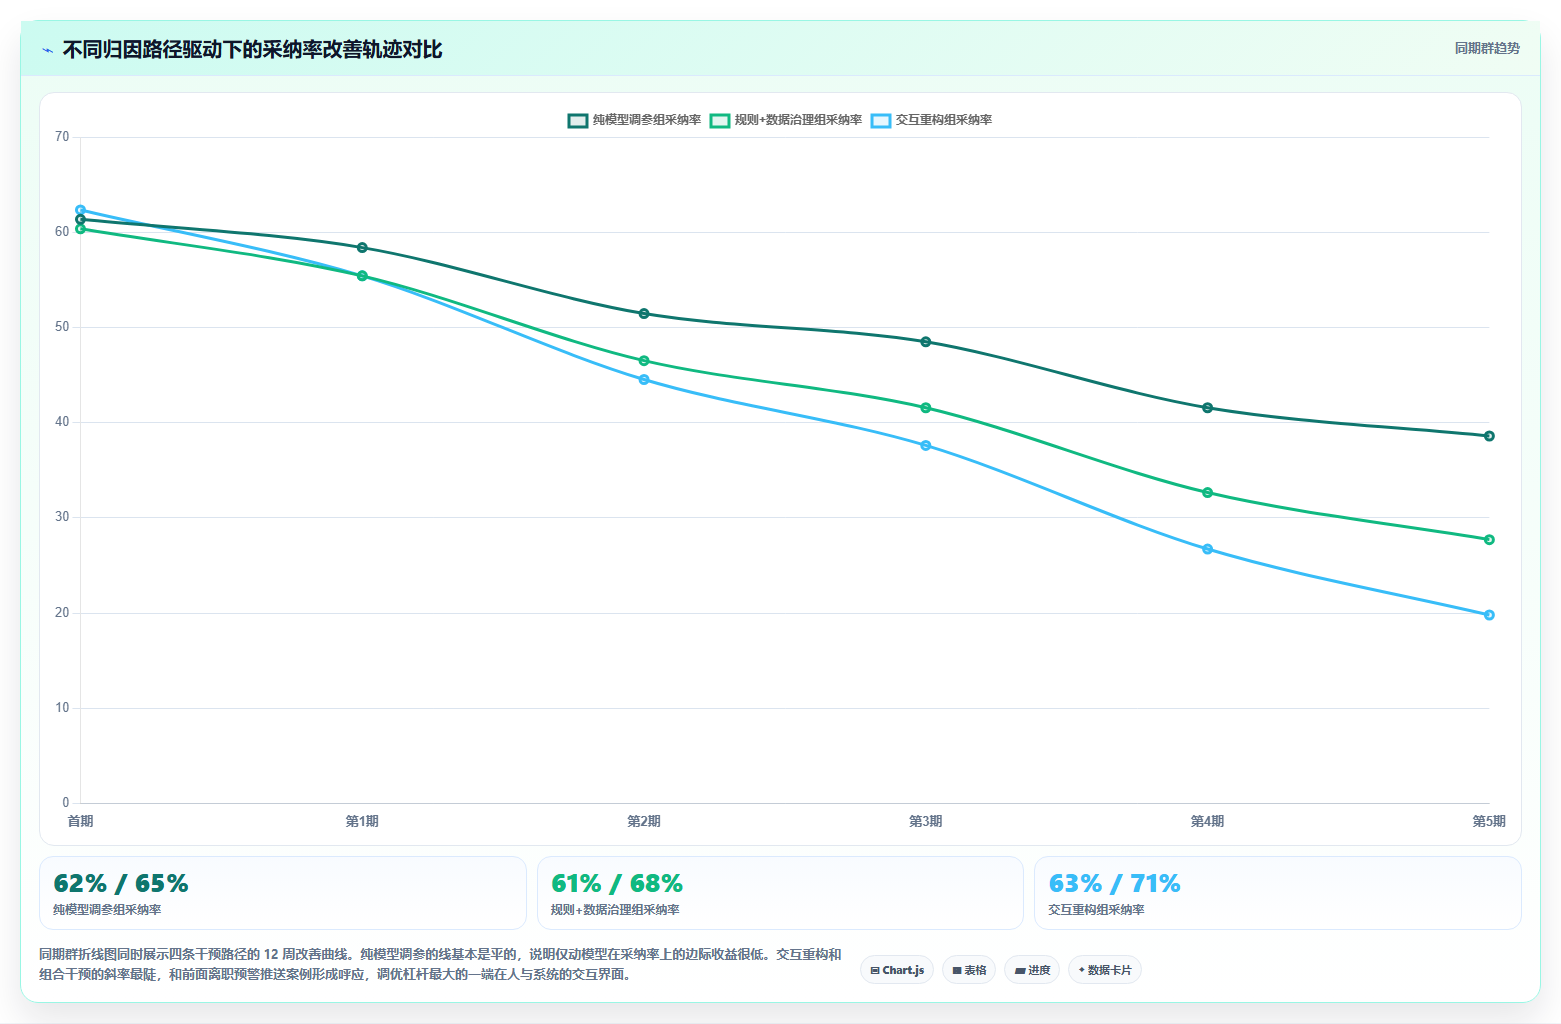
Task: Click the lightning icon beside the chart title
Action: [x=47, y=50]
